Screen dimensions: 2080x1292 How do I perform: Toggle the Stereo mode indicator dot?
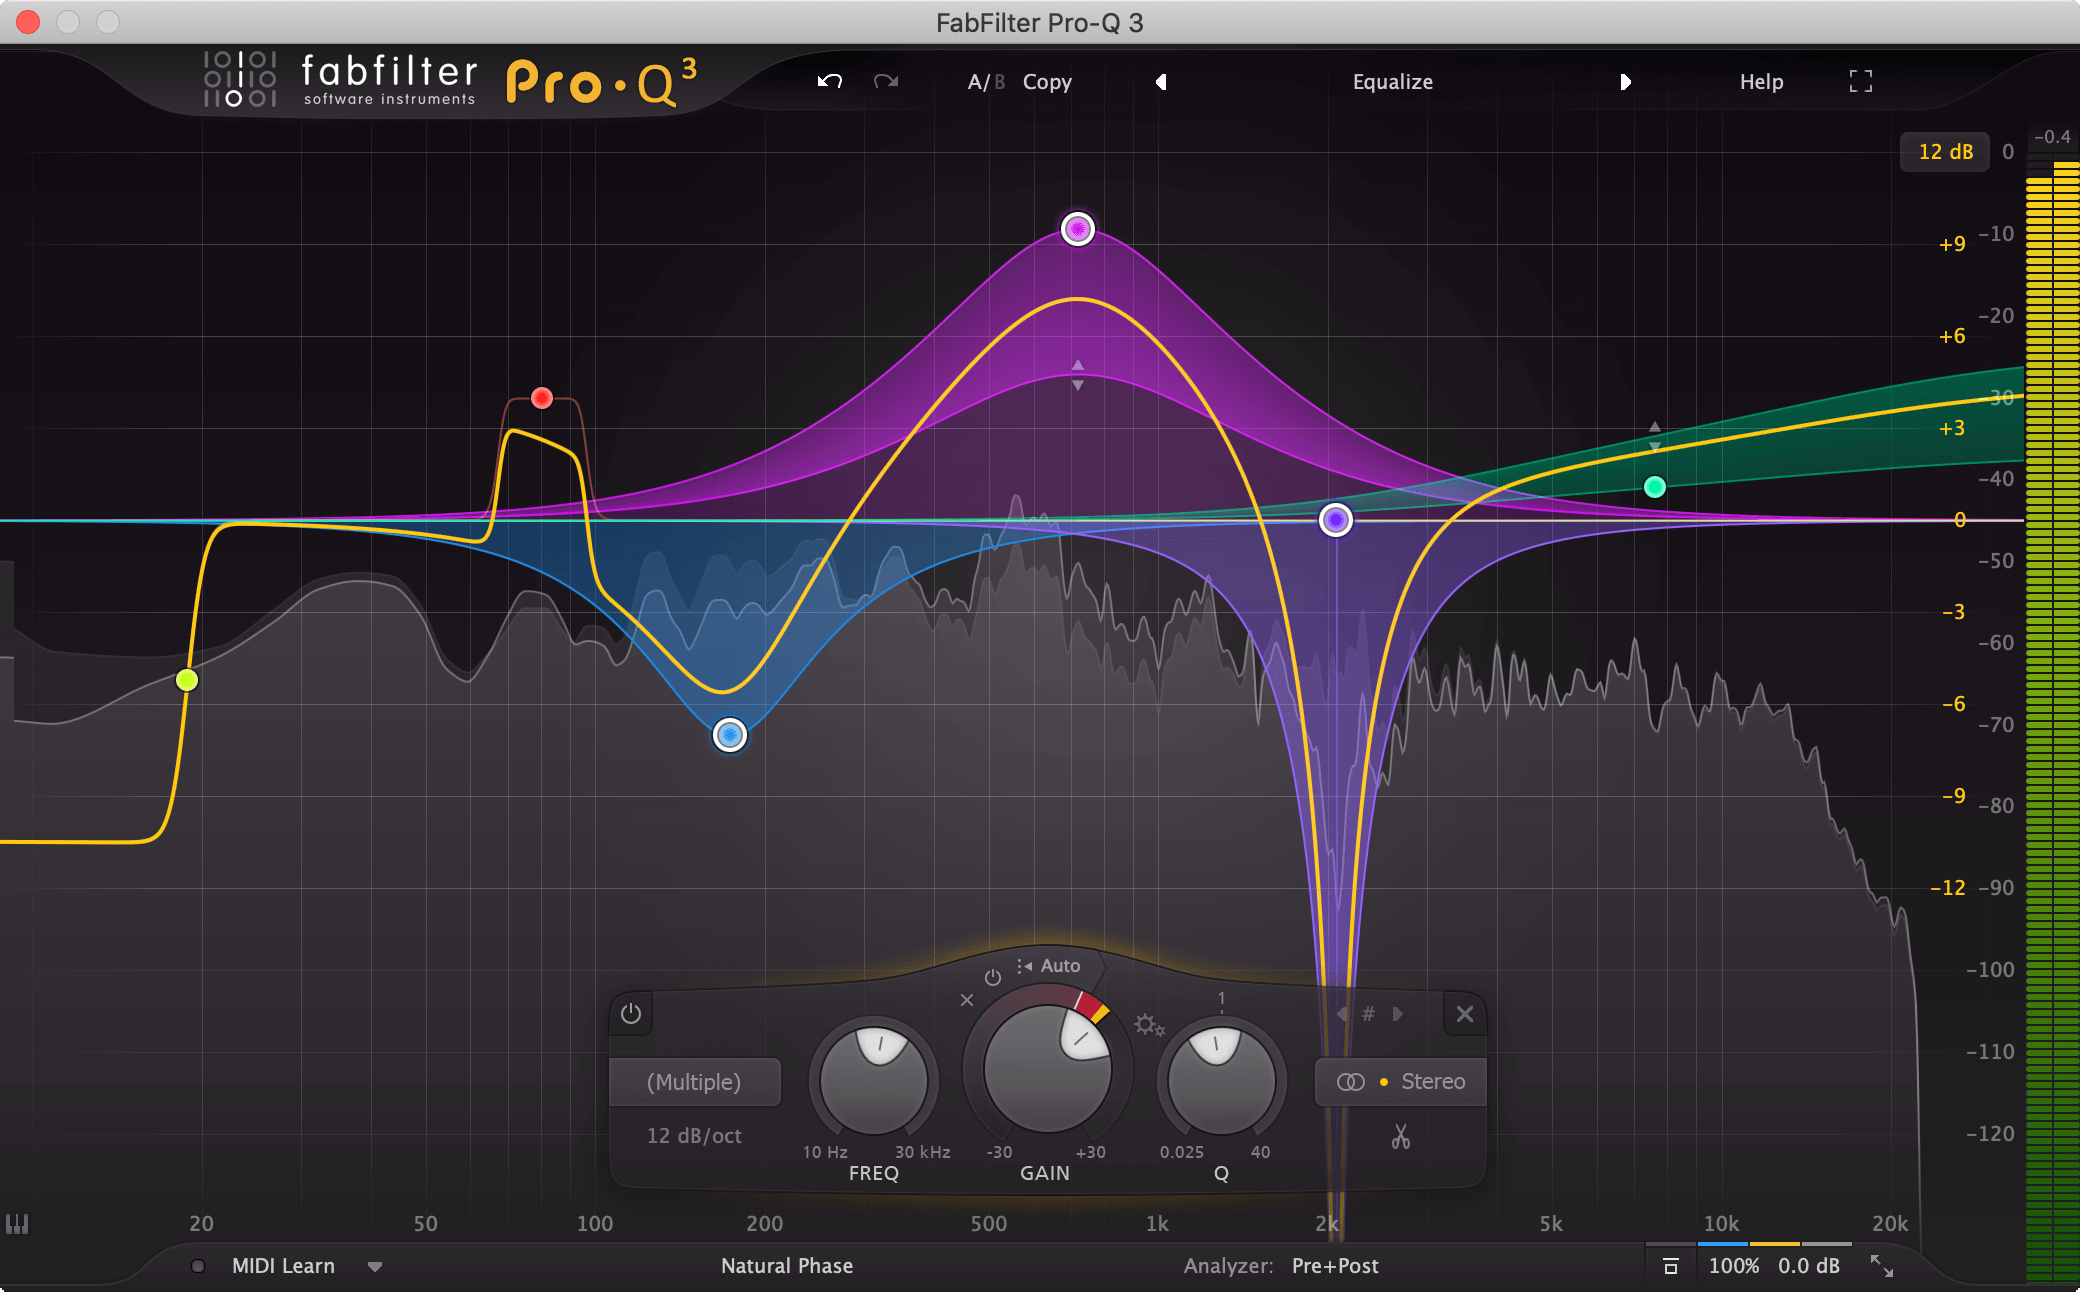pyautogui.click(x=1384, y=1081)
